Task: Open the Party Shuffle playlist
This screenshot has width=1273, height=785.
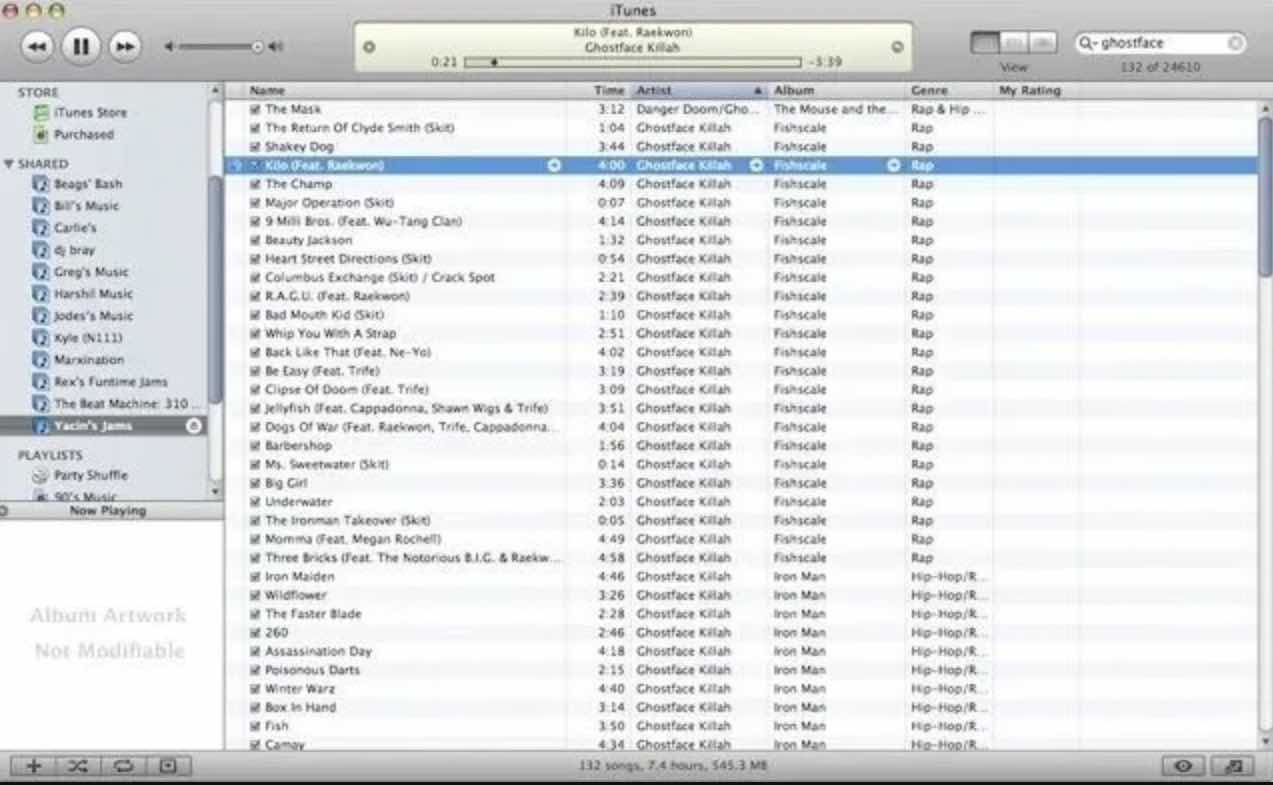Action: click(80, 476)
